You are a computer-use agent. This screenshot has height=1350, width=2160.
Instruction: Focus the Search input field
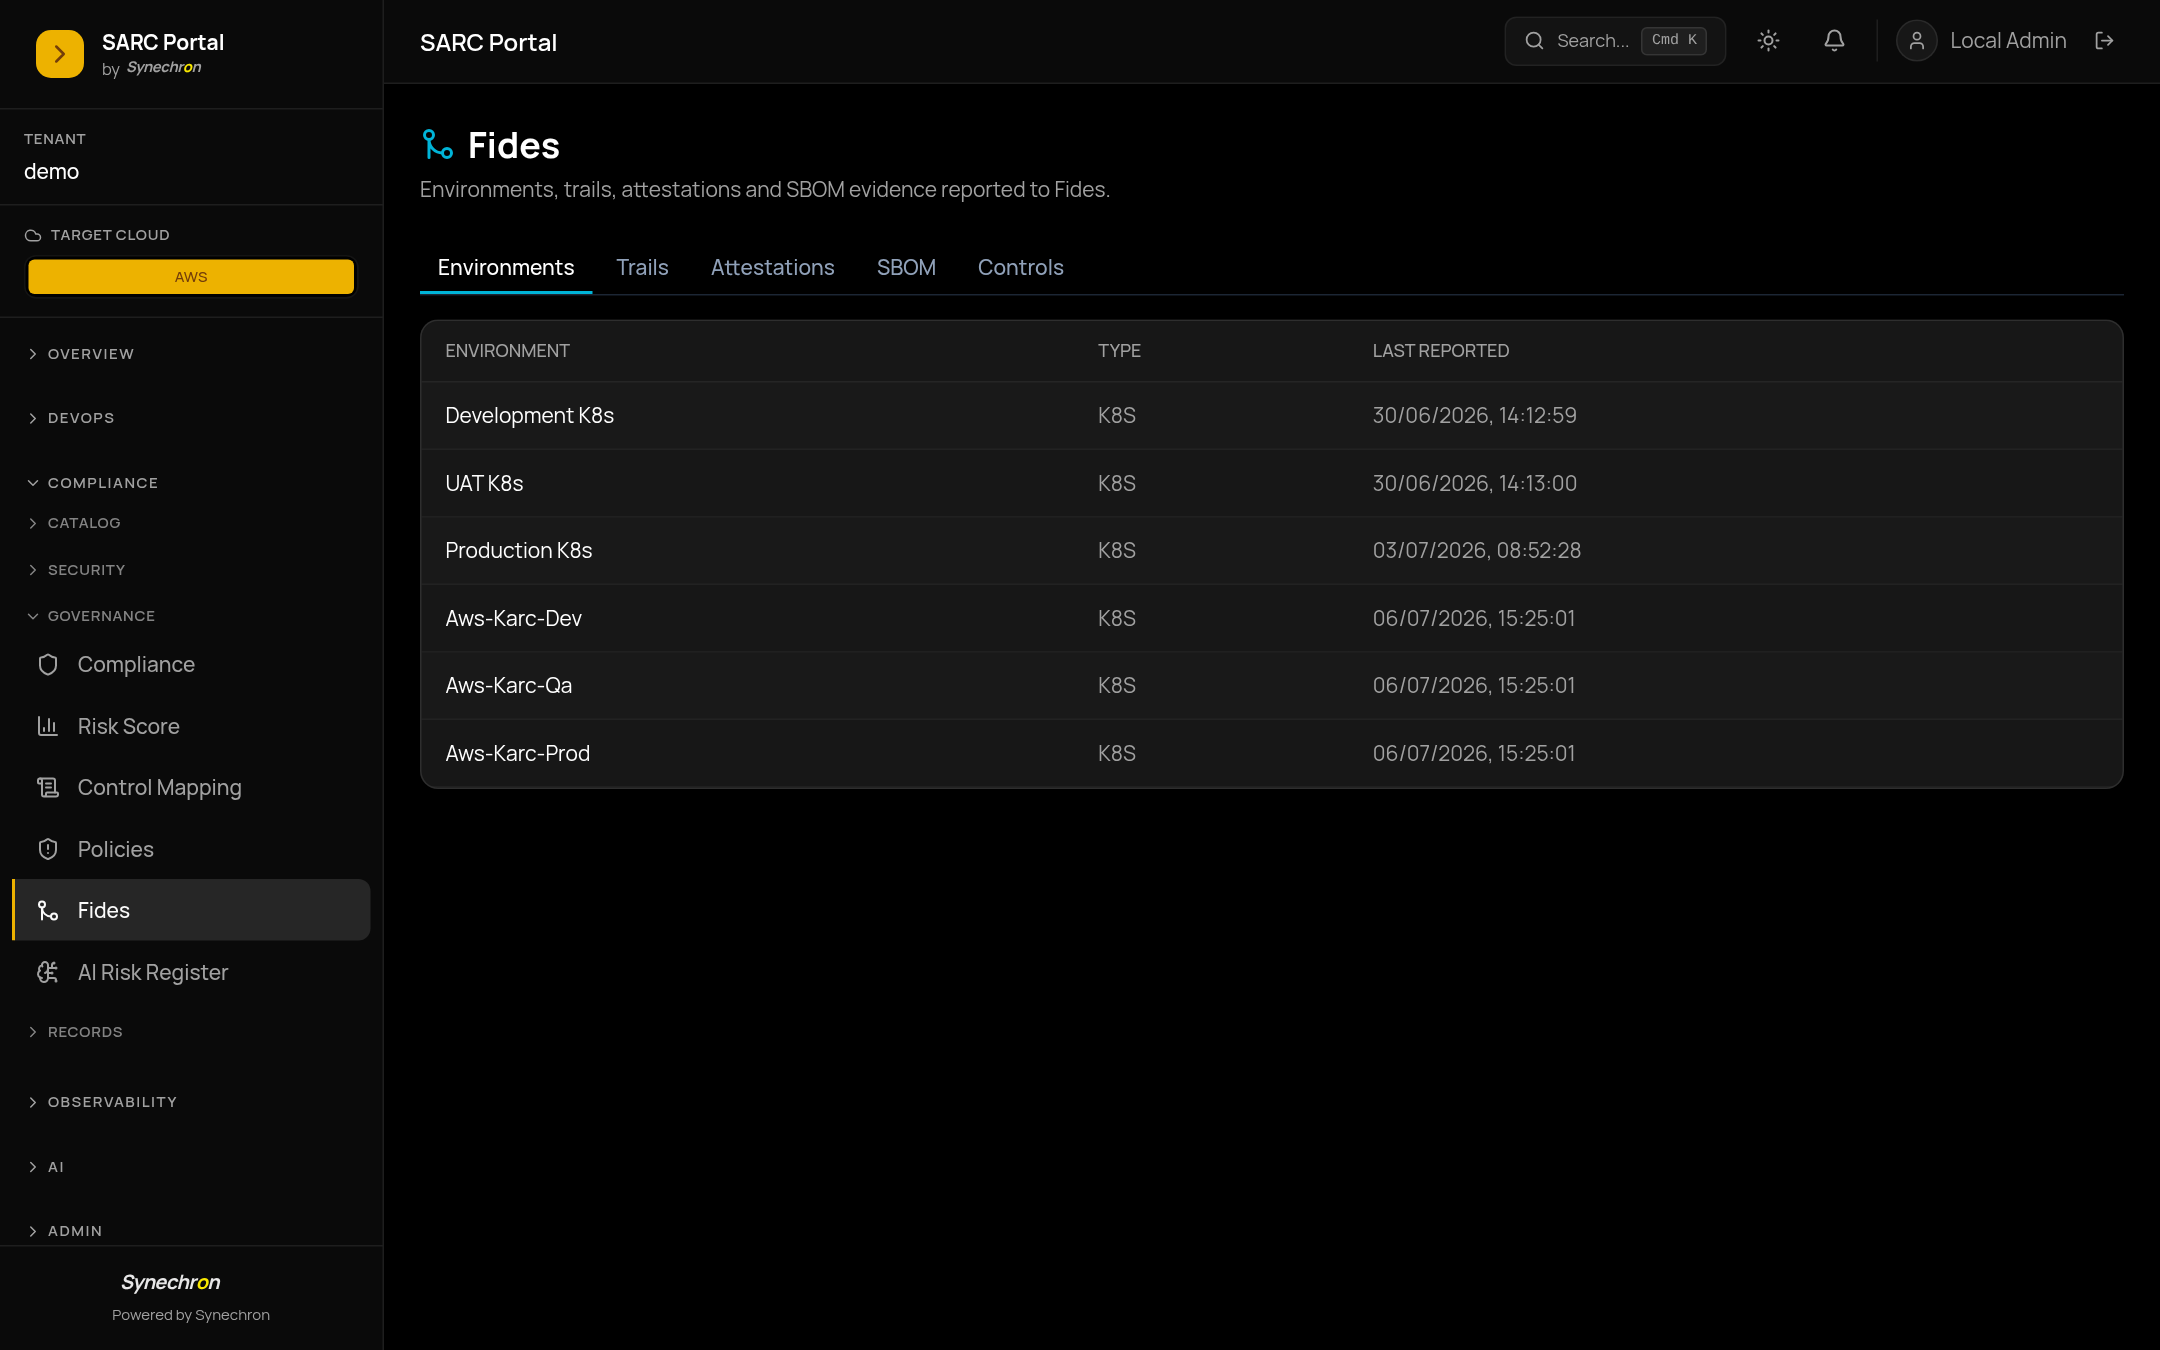pyautogui.click(x=1614, y=41)
